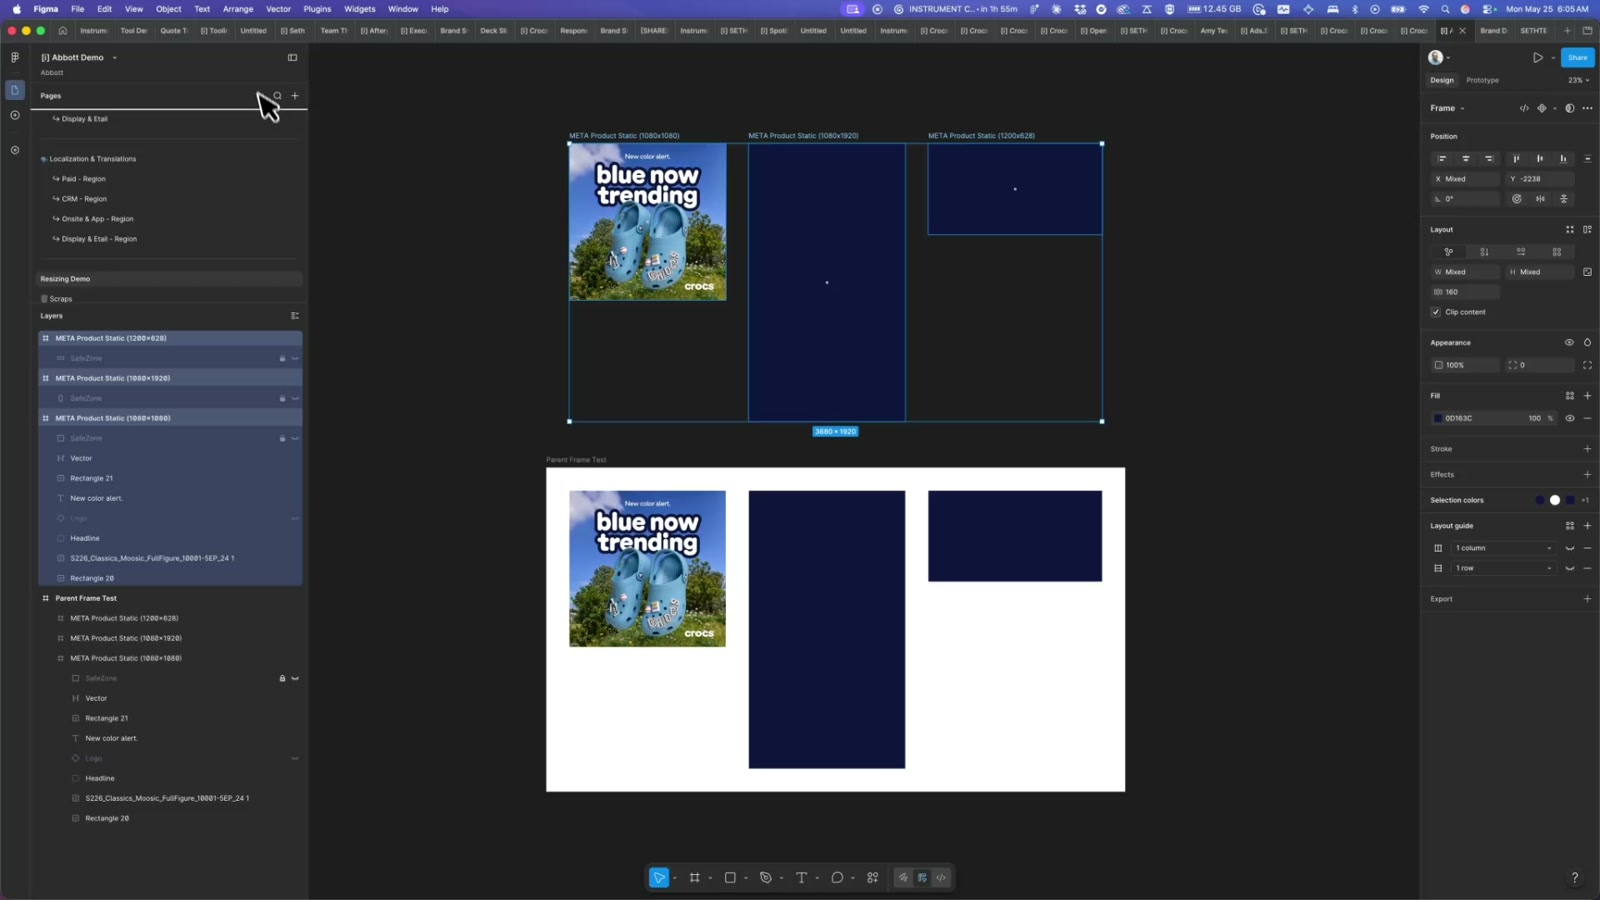Hide the 0D163C fill layer
This screenshot has width=1600, height=900.
click(x=1569, y=418)
